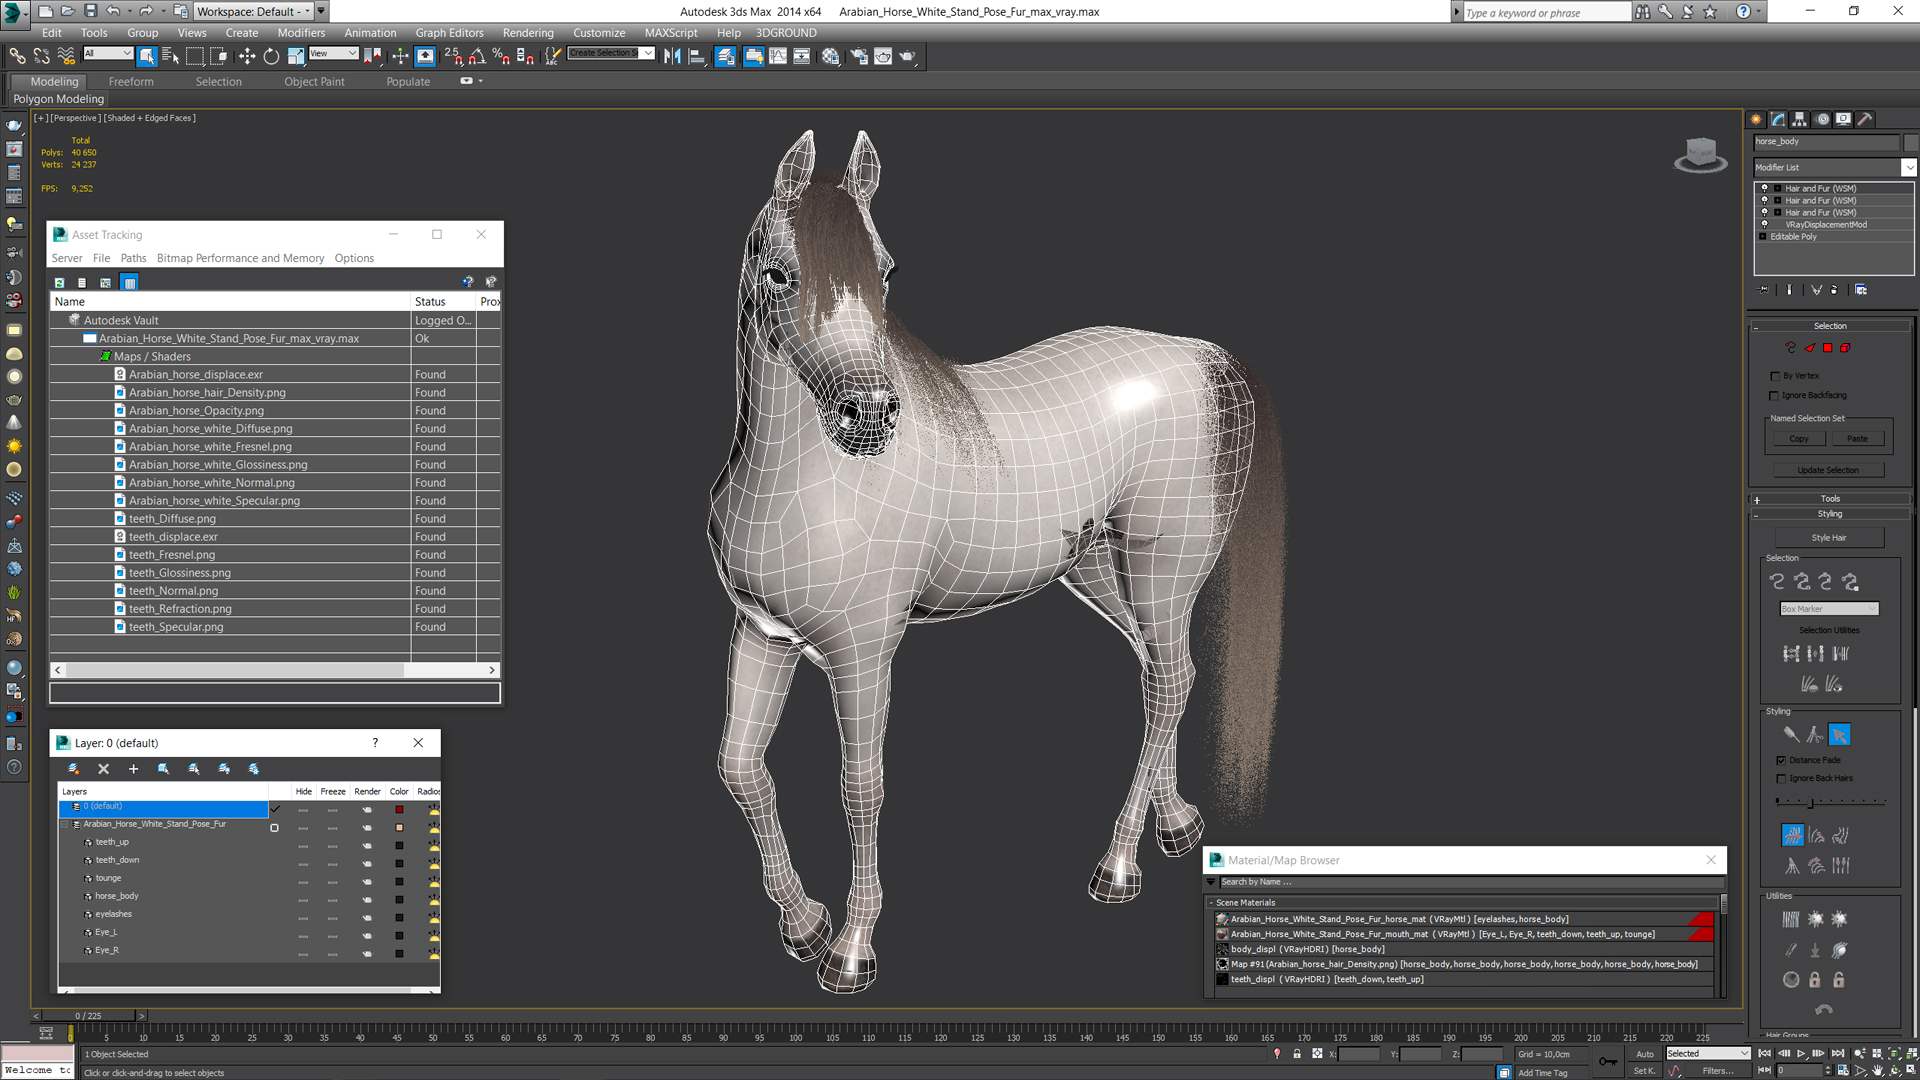The width and height of the screenshot is (1920, 1080).
Task: Open the Hierarchy command panel tab
Action: pos(1800,119)
